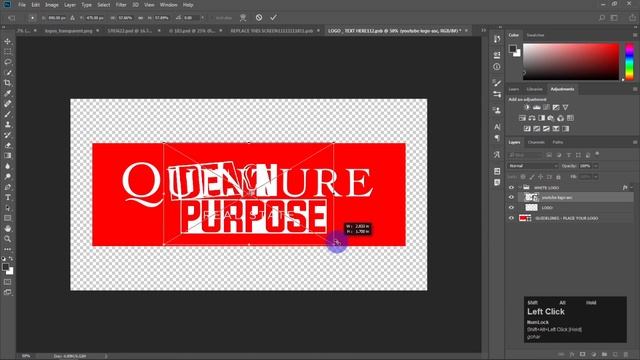
Task: Select the Crop tool
Action: 7,83
